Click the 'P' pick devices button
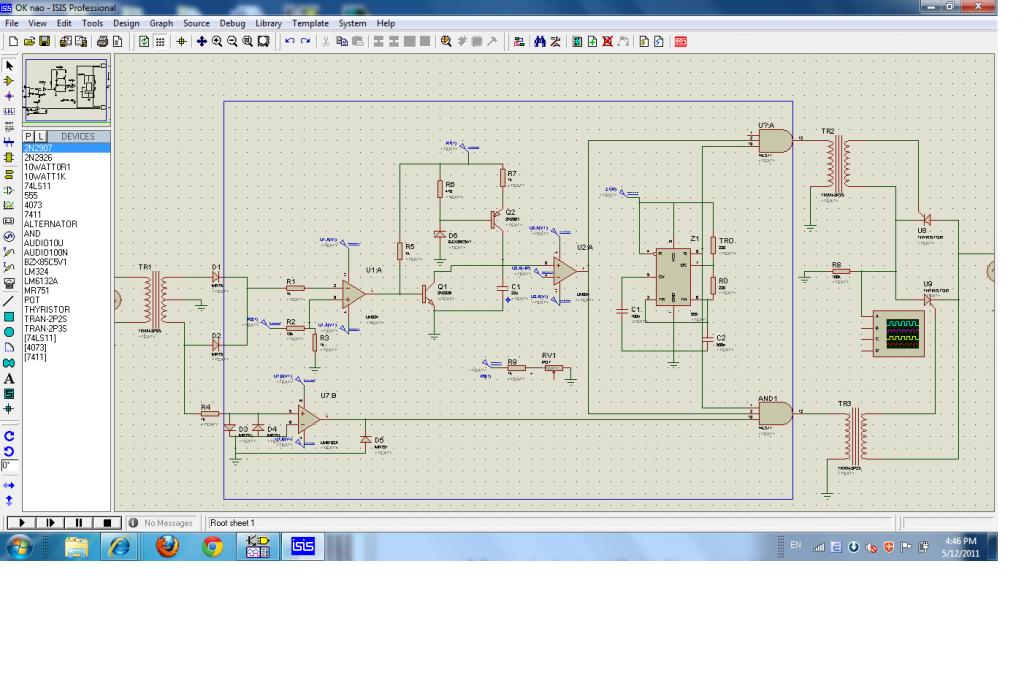The width and height of the screenshot is (1024, 683). coord(29,135)
